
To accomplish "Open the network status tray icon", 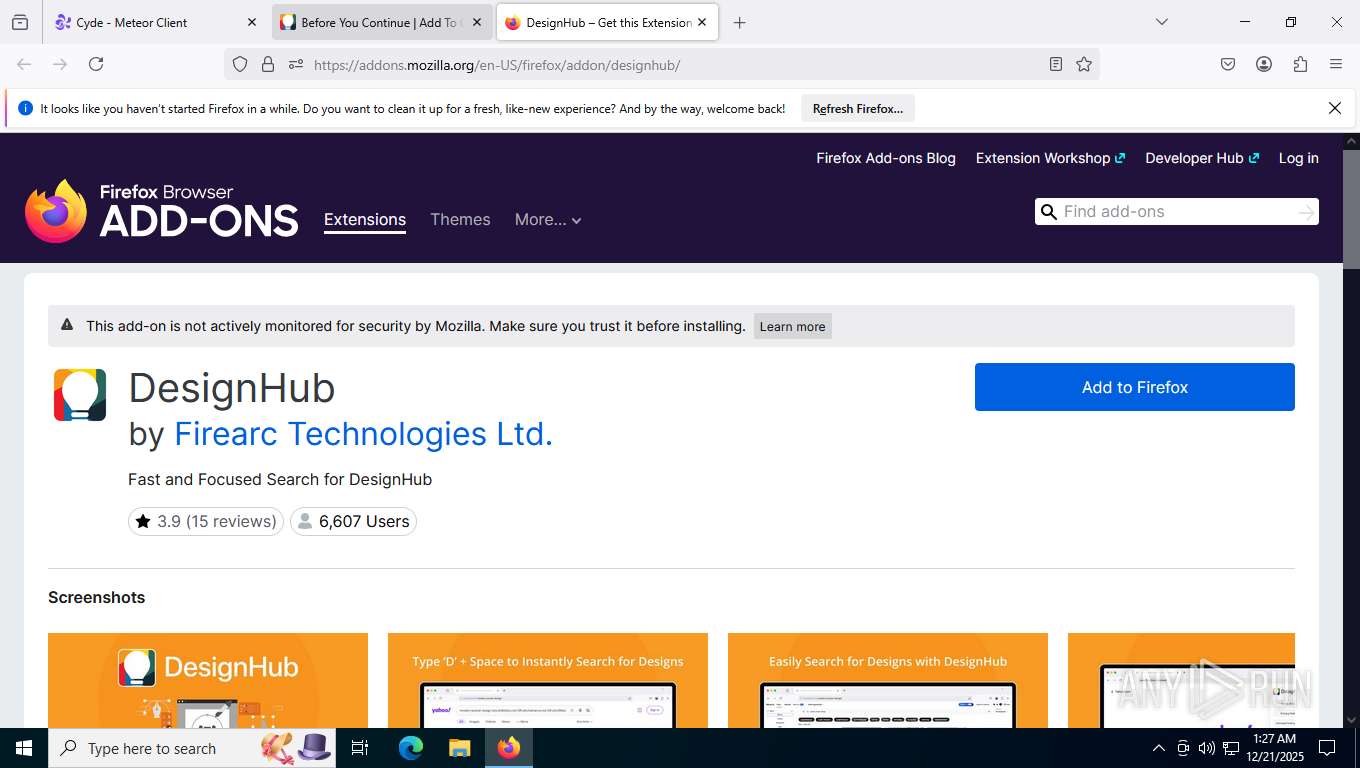I will click(x=1231, y=748).
